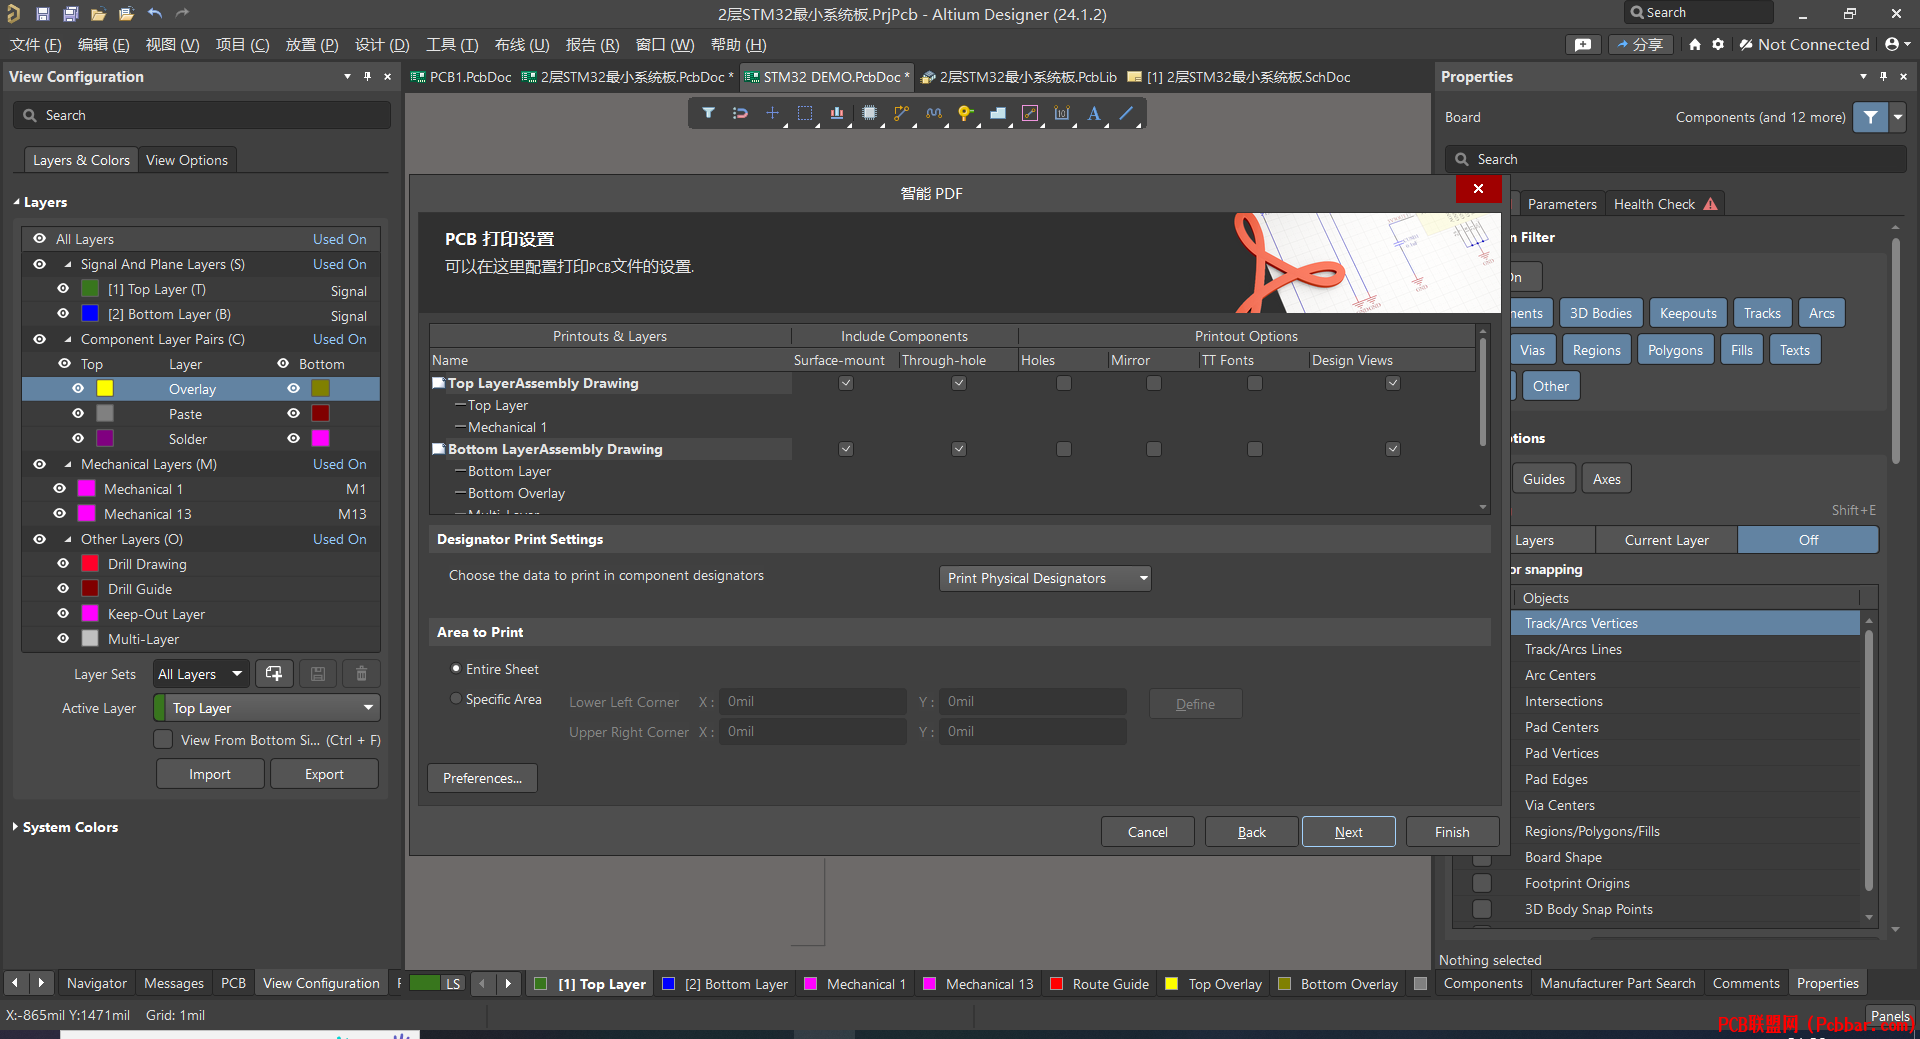Select the Place Component chip tool

pos(869,113)
